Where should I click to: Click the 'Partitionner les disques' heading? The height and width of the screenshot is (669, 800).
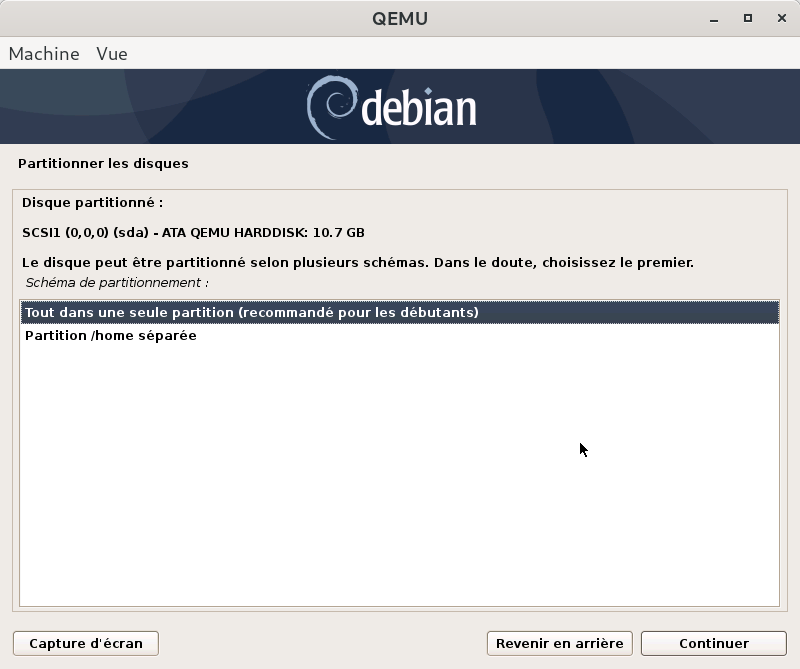(x=103, y=163)
